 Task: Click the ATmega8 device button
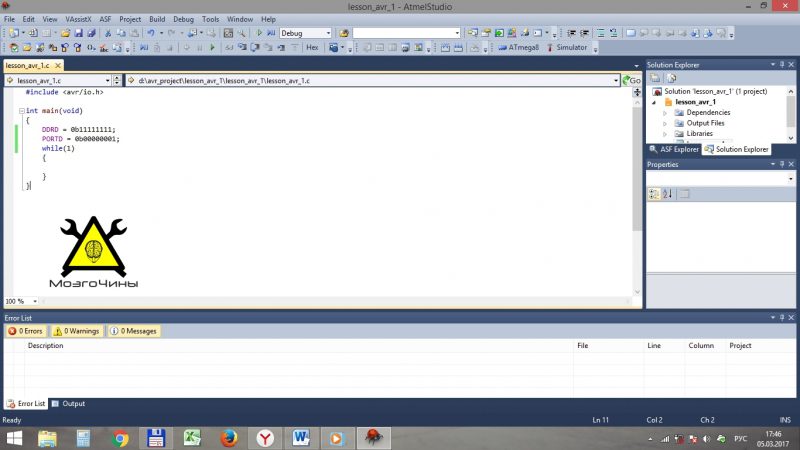[x=518, y=47]
